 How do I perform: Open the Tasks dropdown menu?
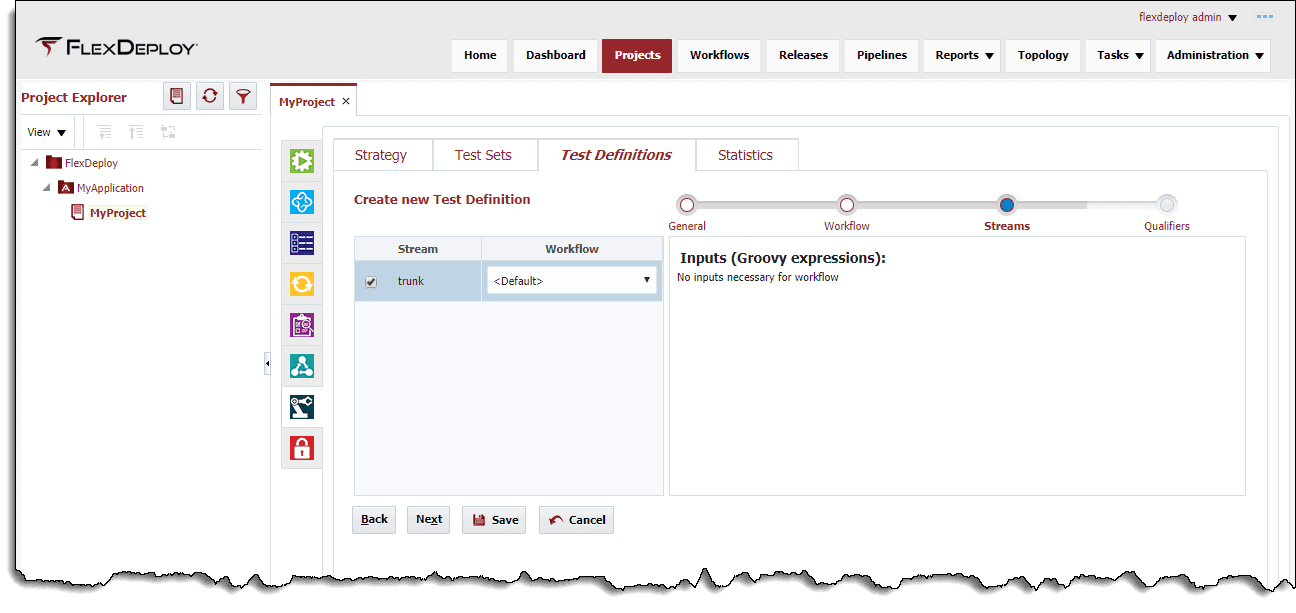pyautogui.click(x=1120, y=55)
